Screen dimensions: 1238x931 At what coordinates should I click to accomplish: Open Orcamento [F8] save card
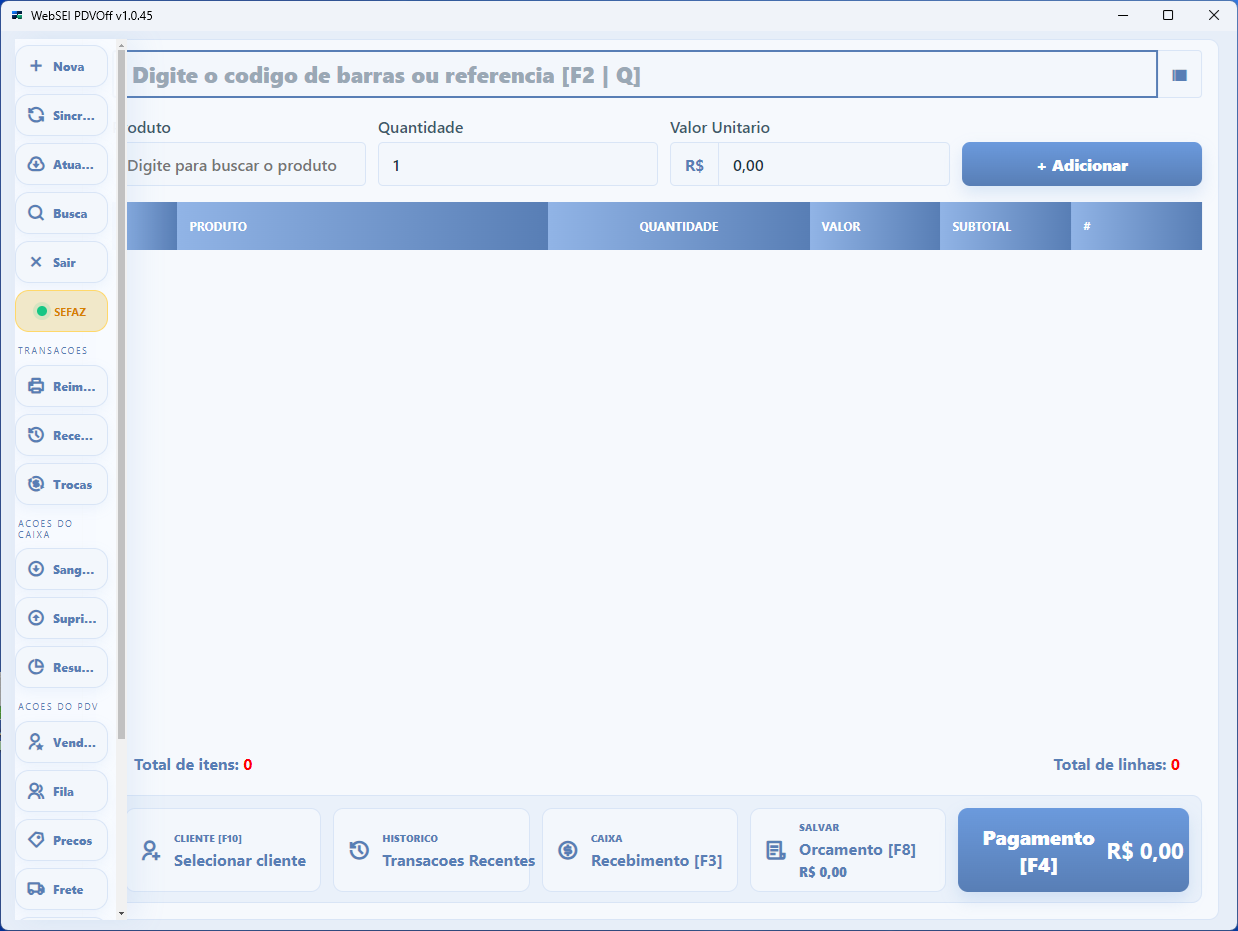click(848, 850)
